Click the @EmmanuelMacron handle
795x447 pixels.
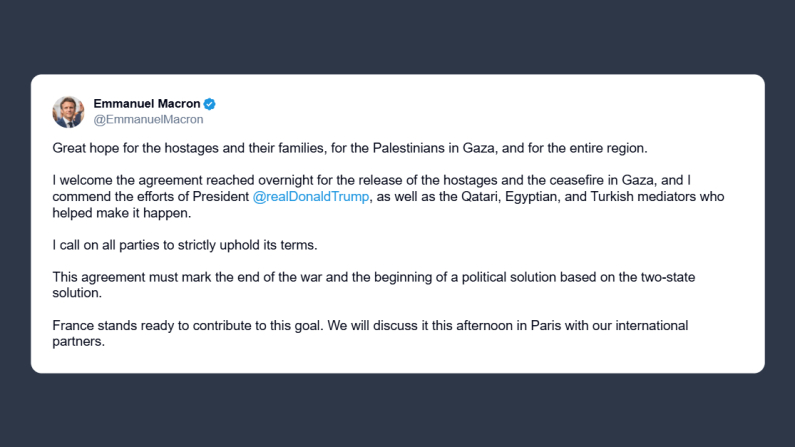[x=148, y=119]
